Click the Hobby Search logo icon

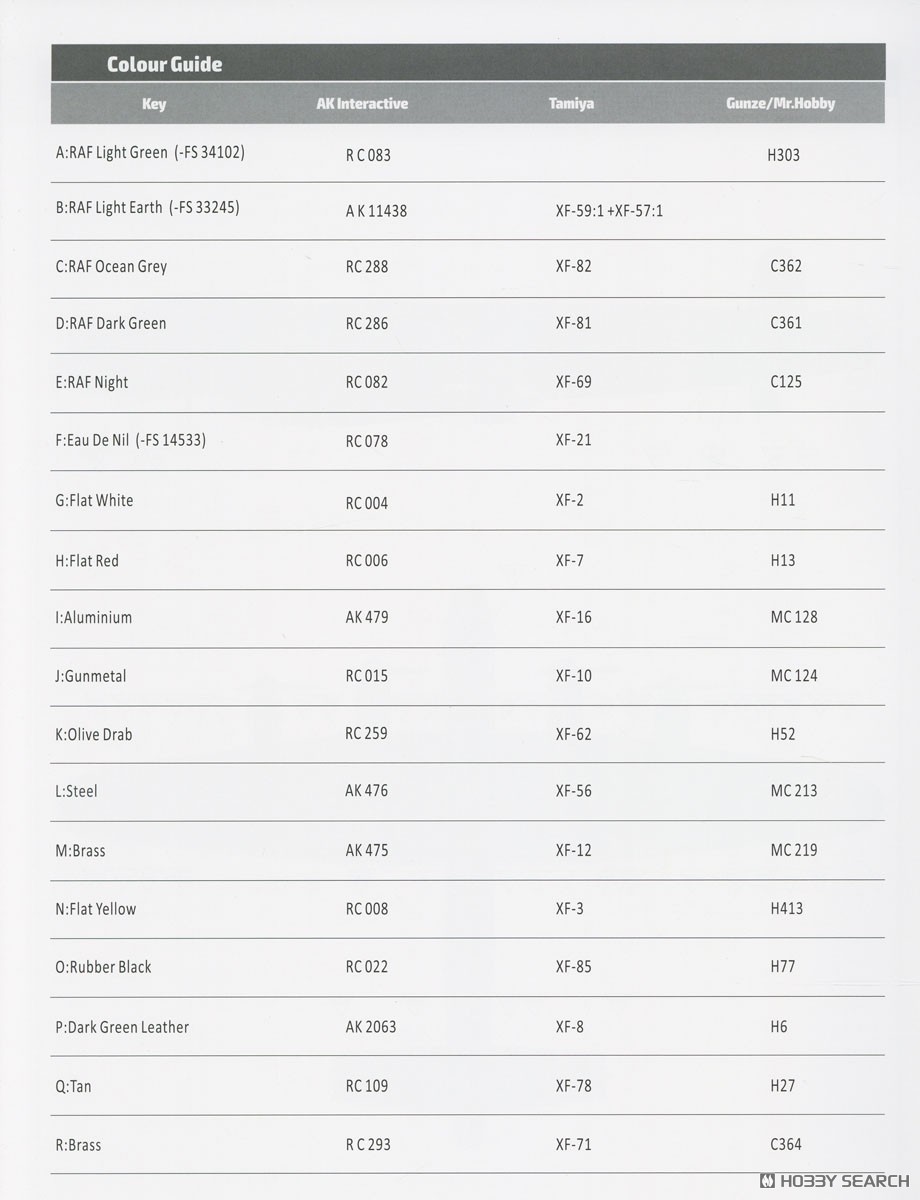(x=768, y=1181)
